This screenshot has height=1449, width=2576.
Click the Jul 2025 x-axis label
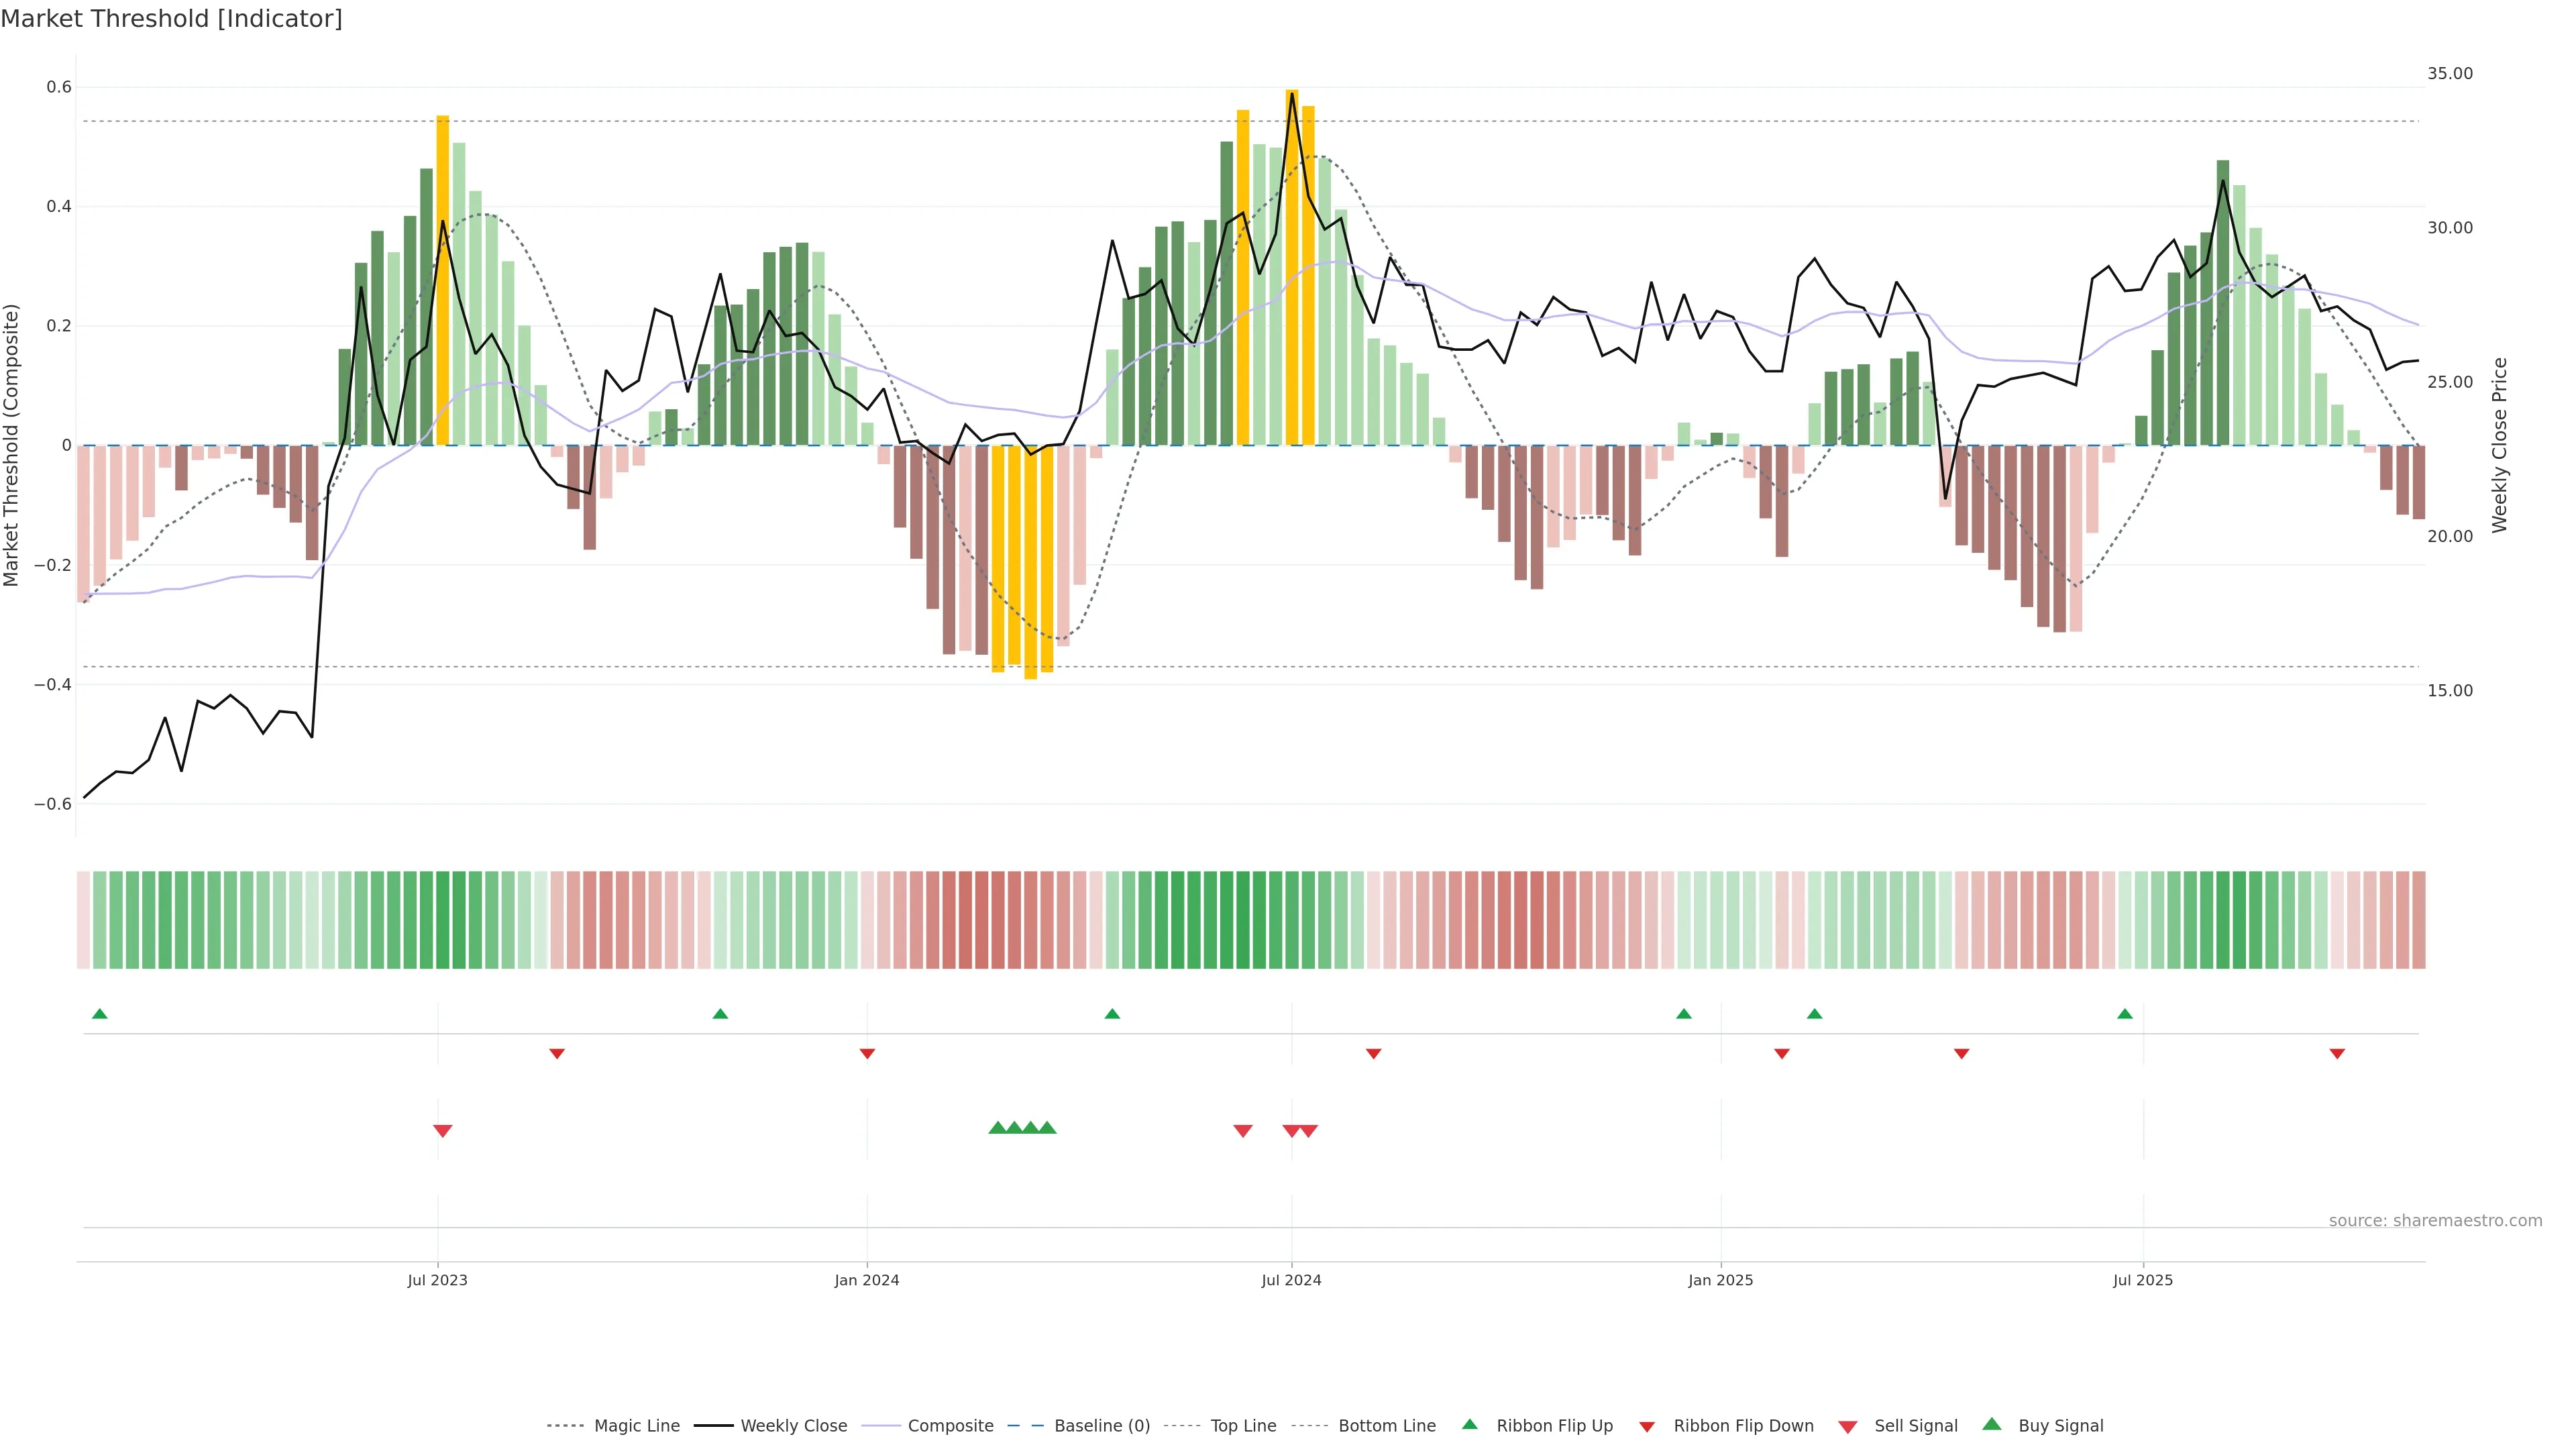point(2142,1280)
